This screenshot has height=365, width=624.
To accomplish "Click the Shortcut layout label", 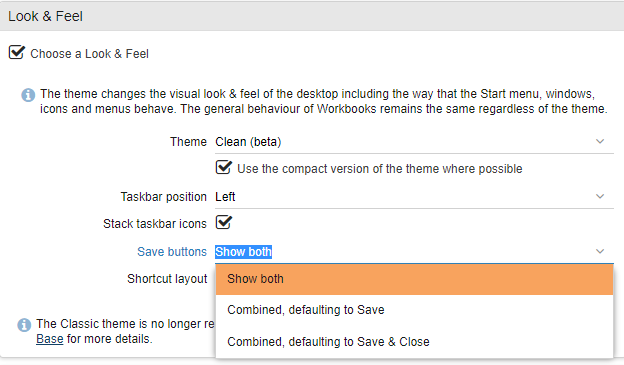I will [167, 279].
